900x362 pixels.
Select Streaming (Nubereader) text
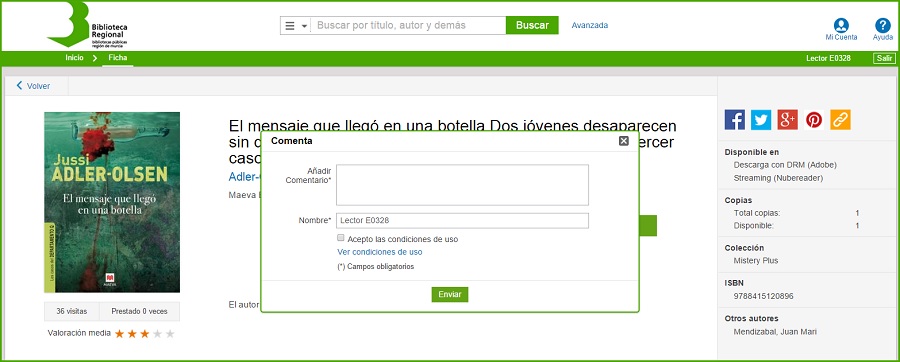[x=778, y=178]
